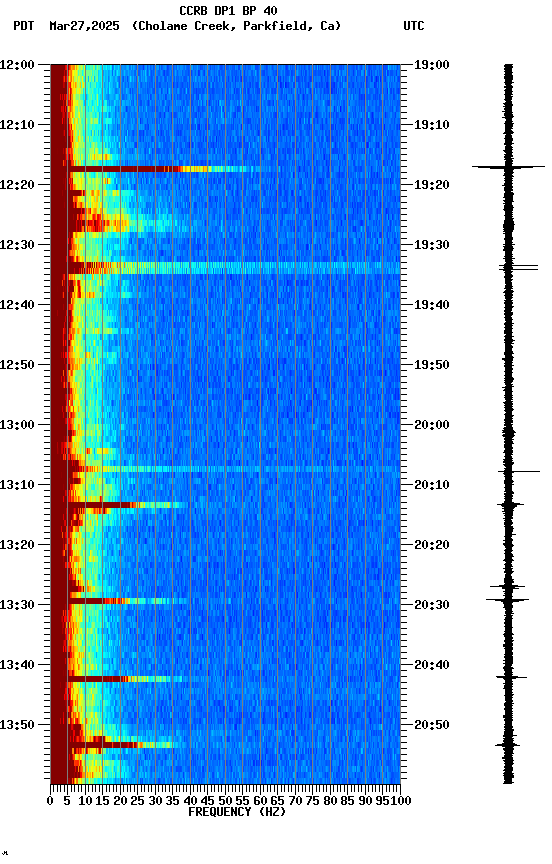This screenshot has height=864, width=552.
Task: Click the 'PDT' timezone label
Action: pyautogui.click(x=24, y=26)
